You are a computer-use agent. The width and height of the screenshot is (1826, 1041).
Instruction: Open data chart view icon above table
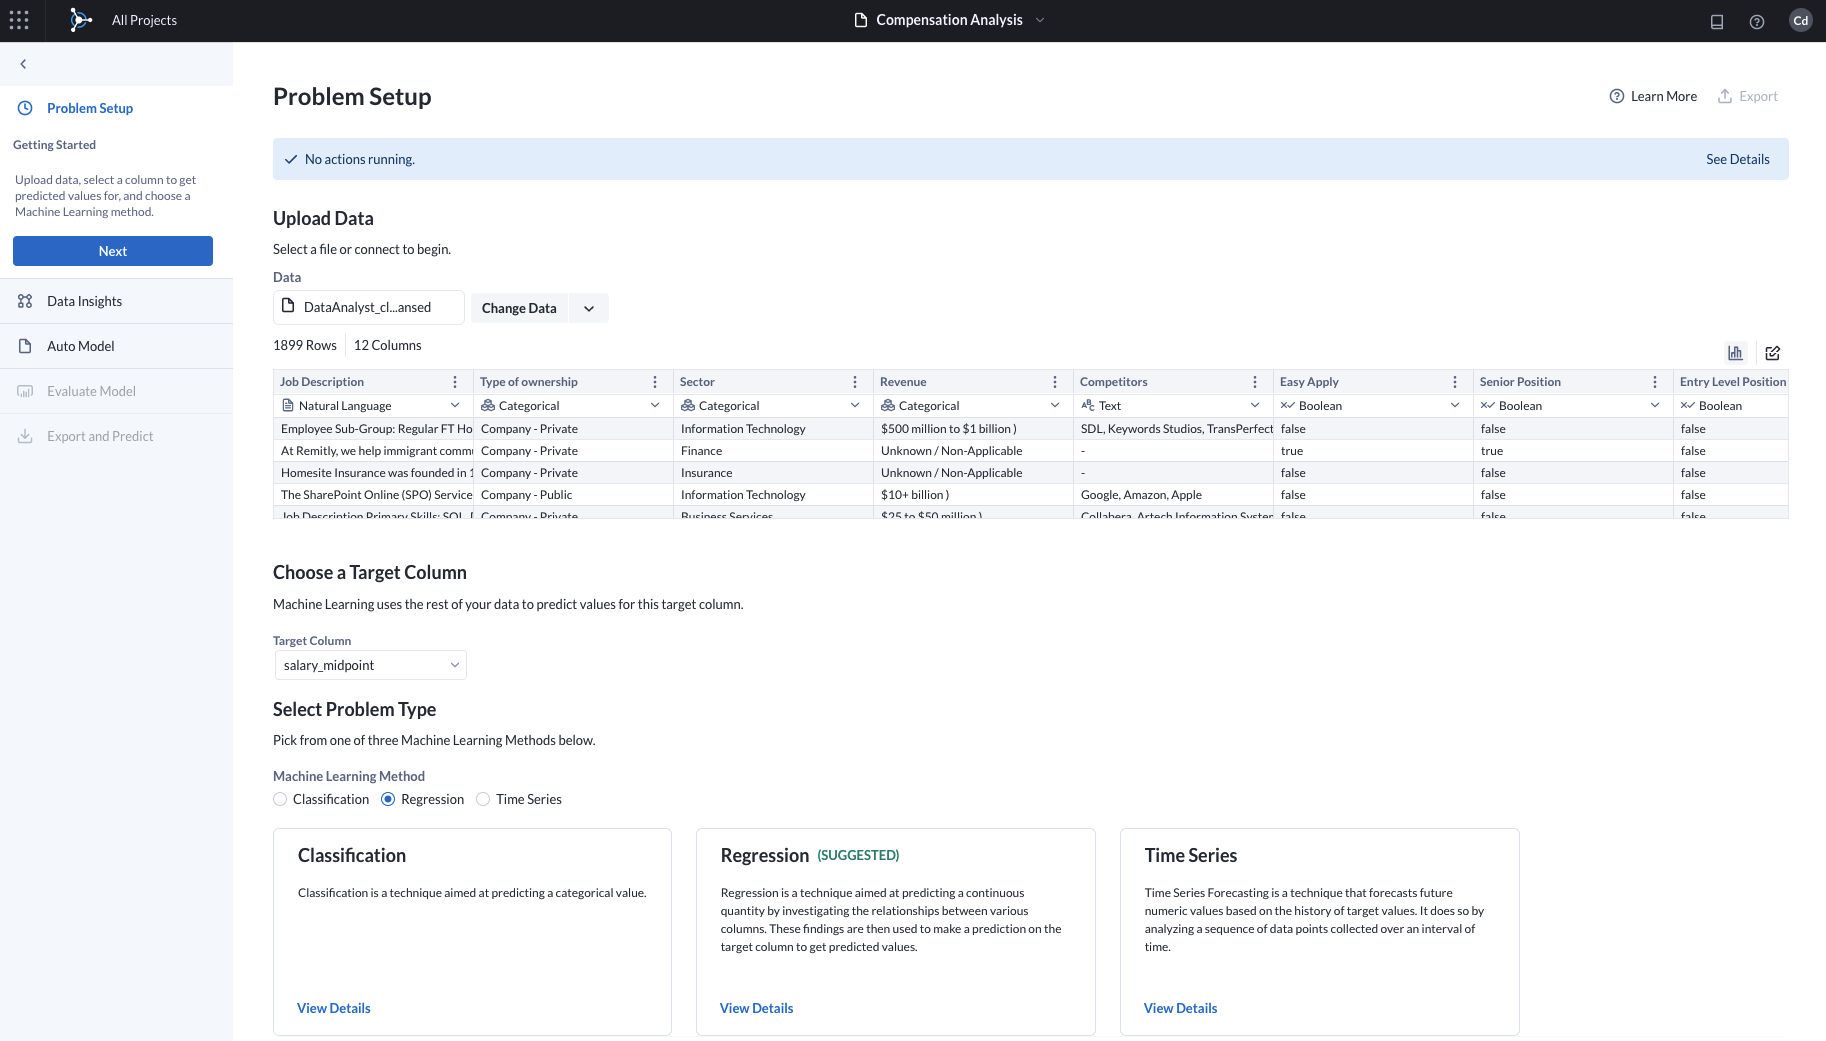click(1735, 353)
